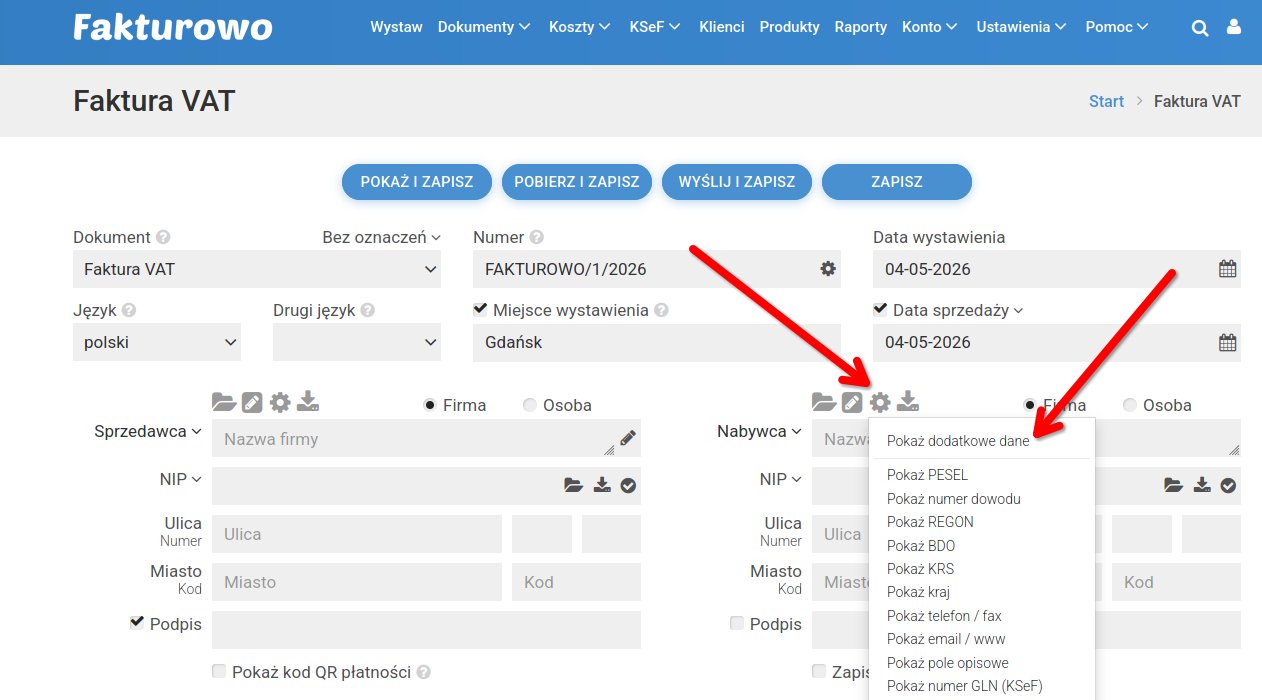
Task: Expand Data sprzedaży label chevron
Action: (1018, 311)
